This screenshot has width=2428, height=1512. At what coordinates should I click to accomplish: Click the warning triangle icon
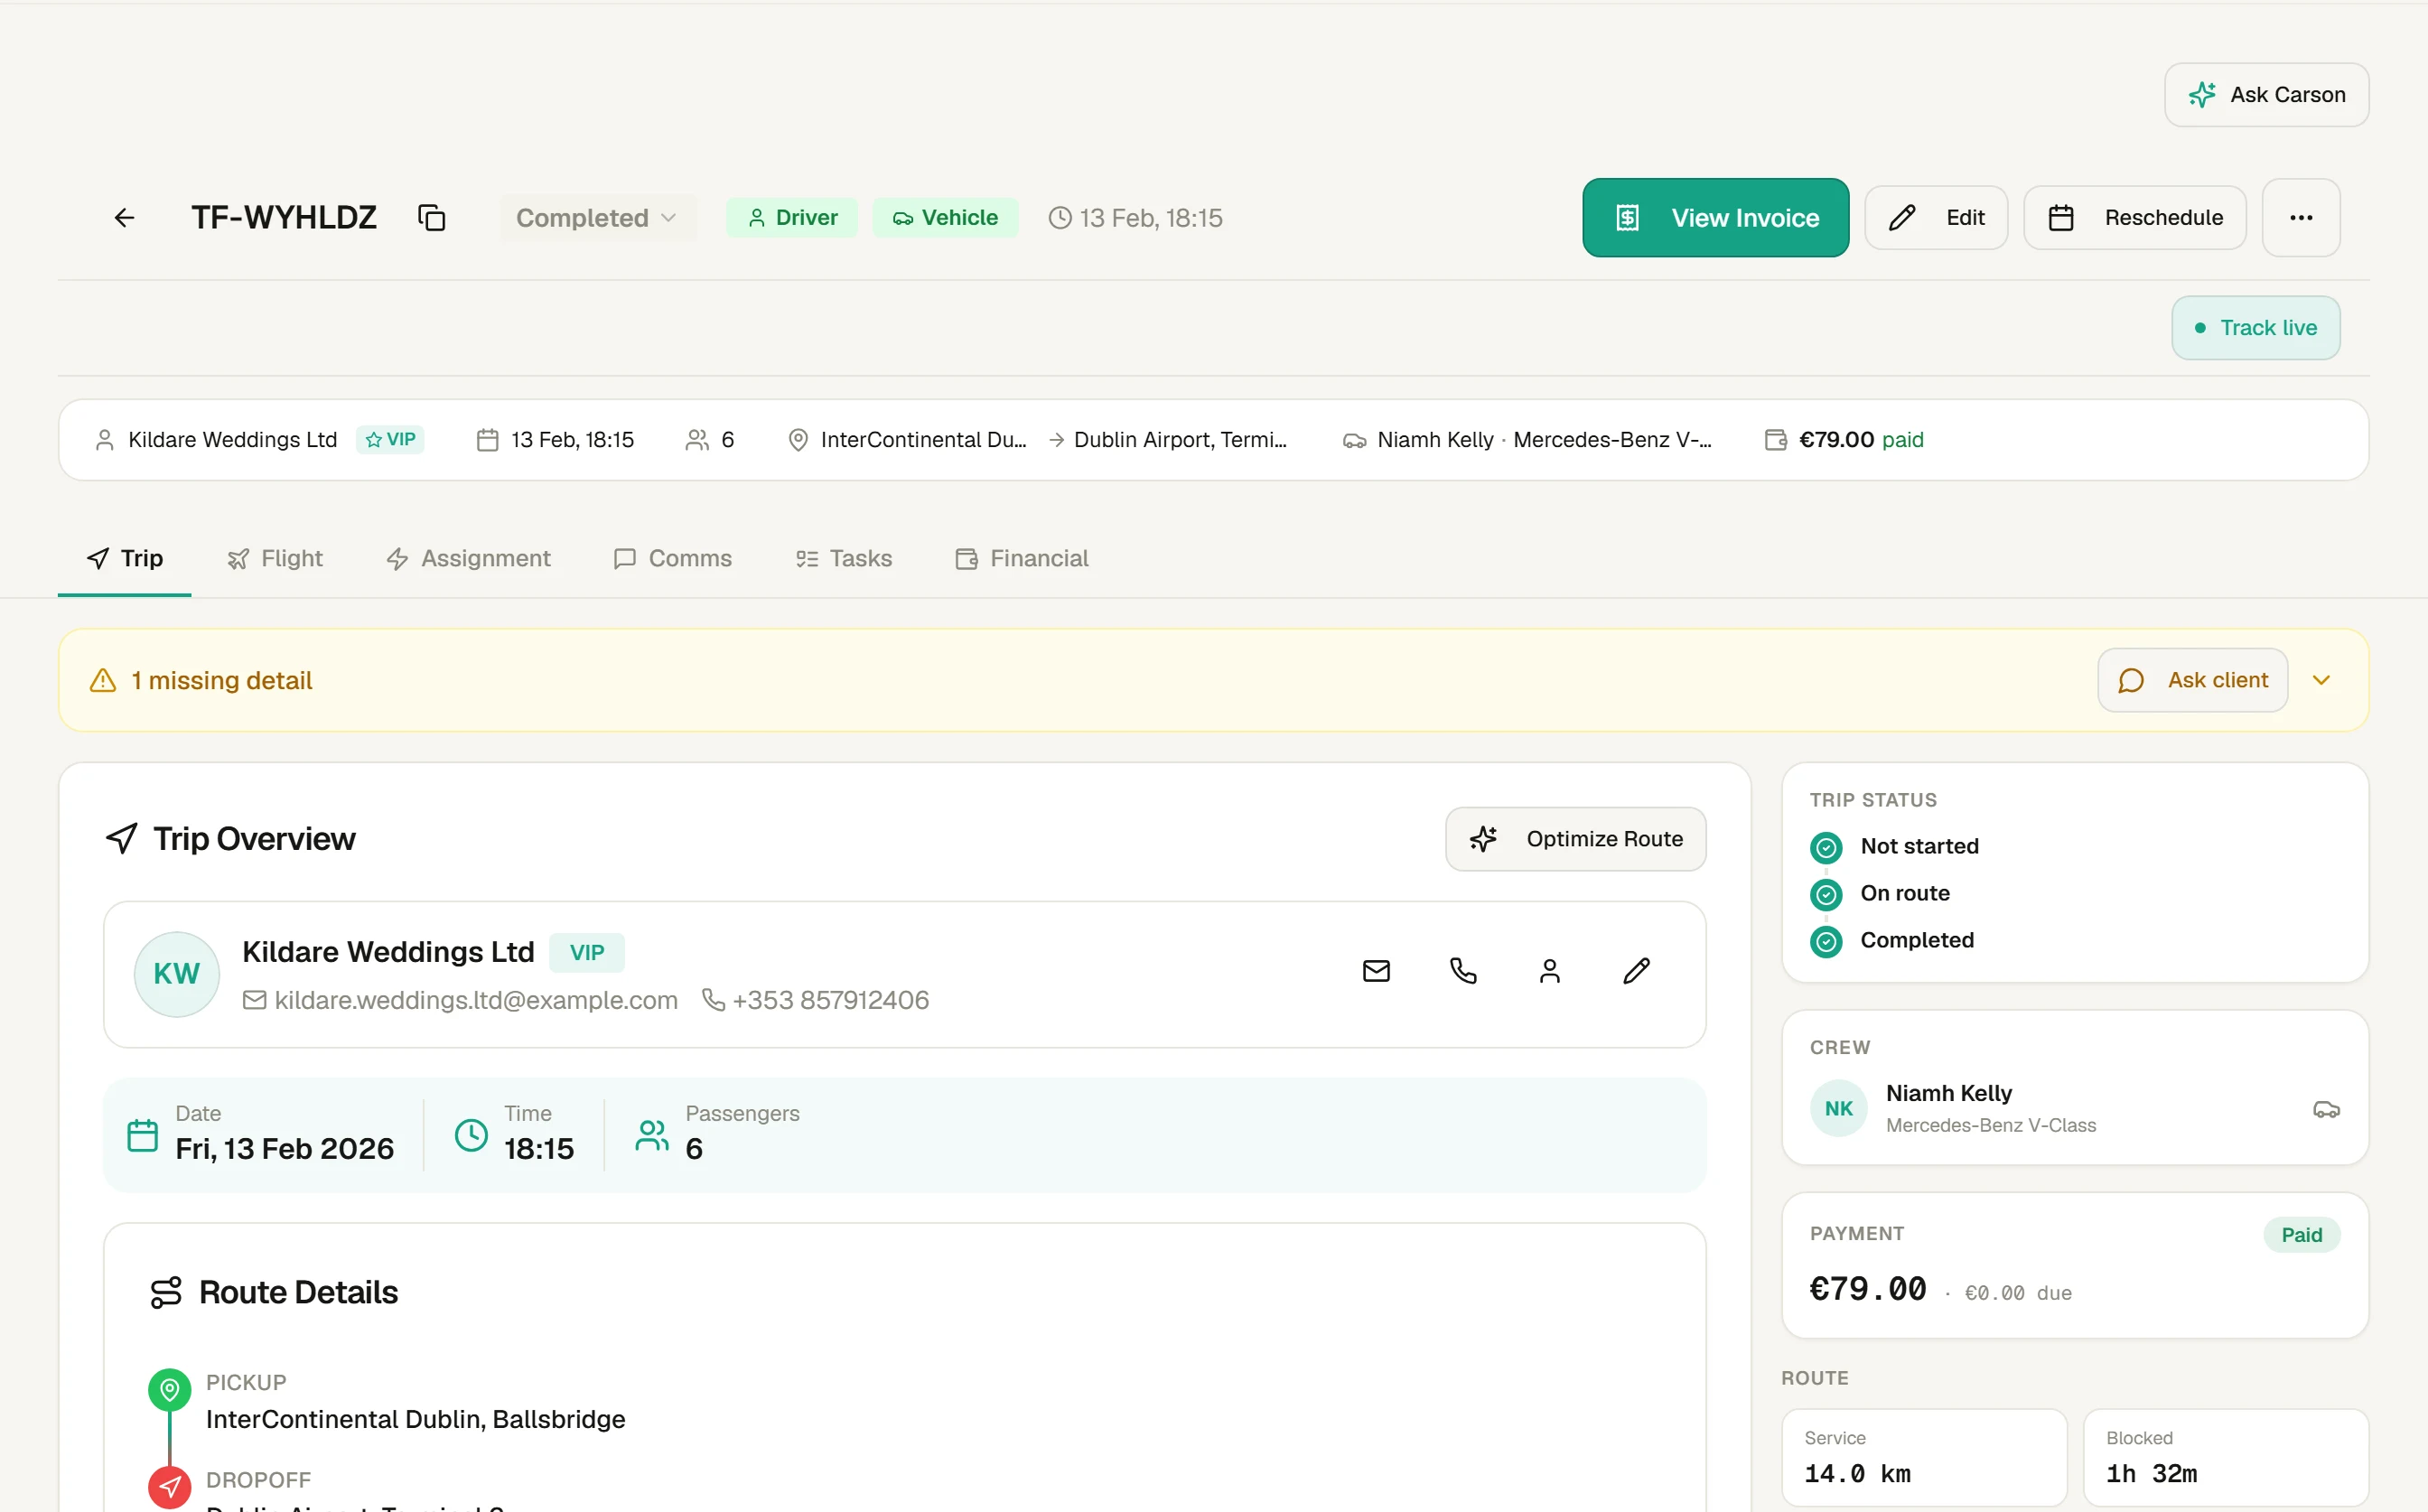(x=103, y=680)
